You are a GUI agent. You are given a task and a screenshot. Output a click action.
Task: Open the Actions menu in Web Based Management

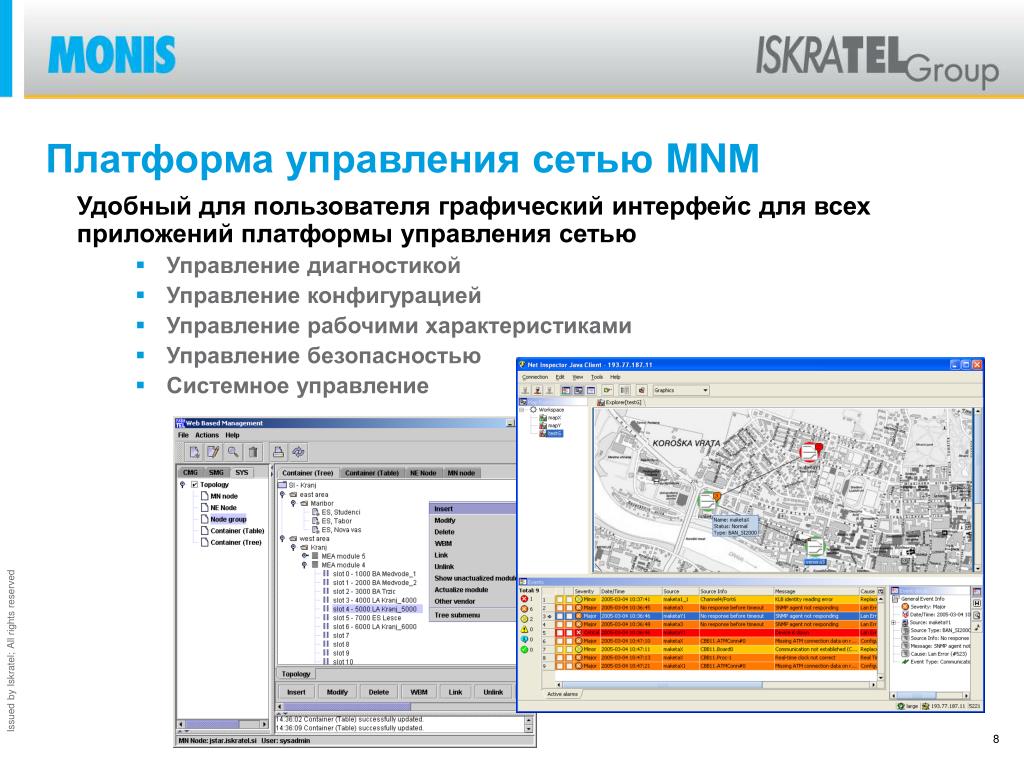pos(207,435)
